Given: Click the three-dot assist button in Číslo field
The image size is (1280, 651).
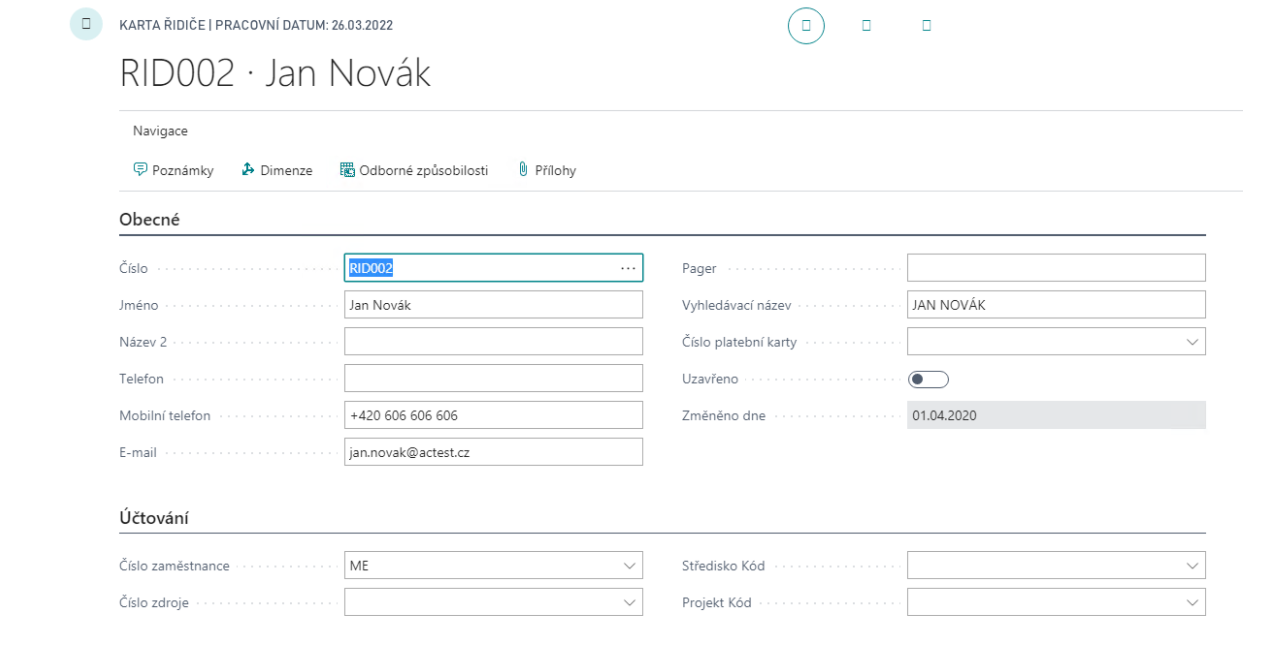Looking at the screenshot, I should (627, 268).
